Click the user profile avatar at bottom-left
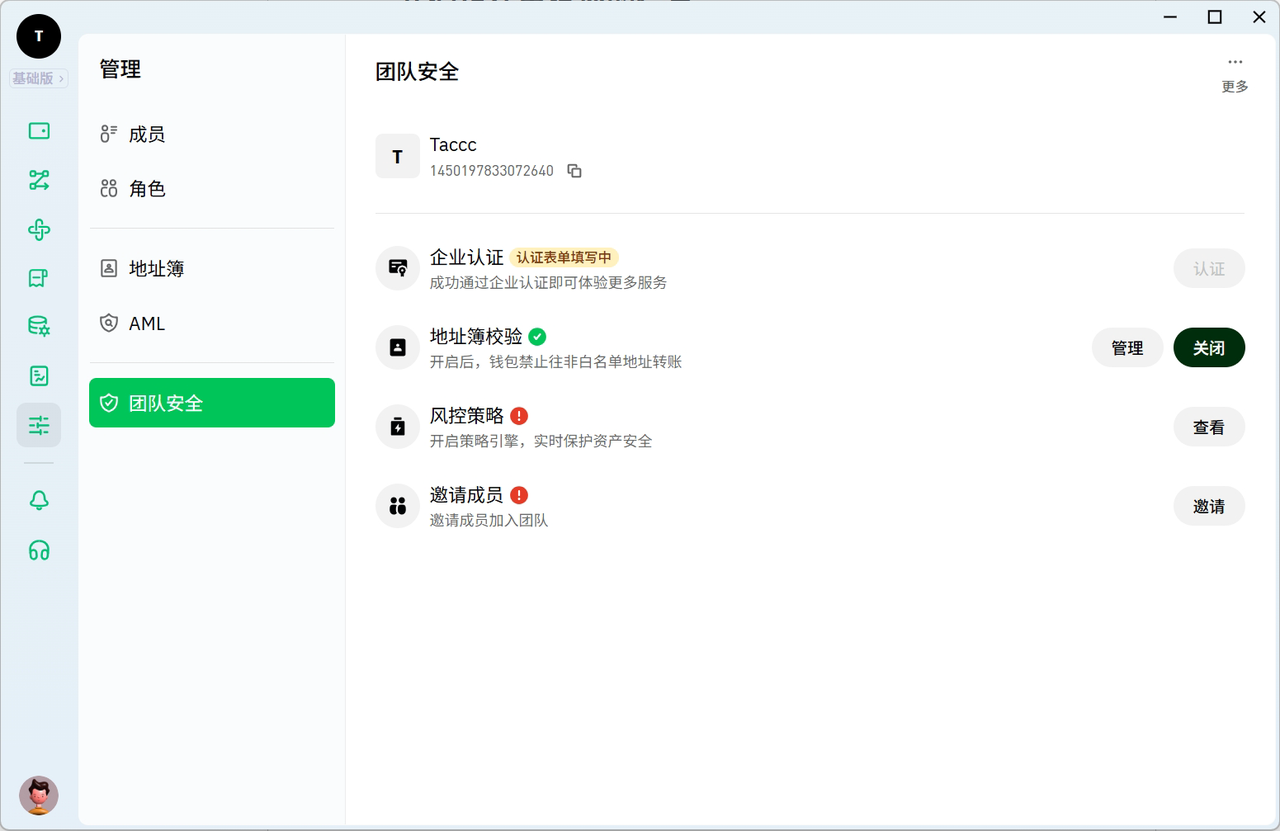 click(x=39, y=795)
